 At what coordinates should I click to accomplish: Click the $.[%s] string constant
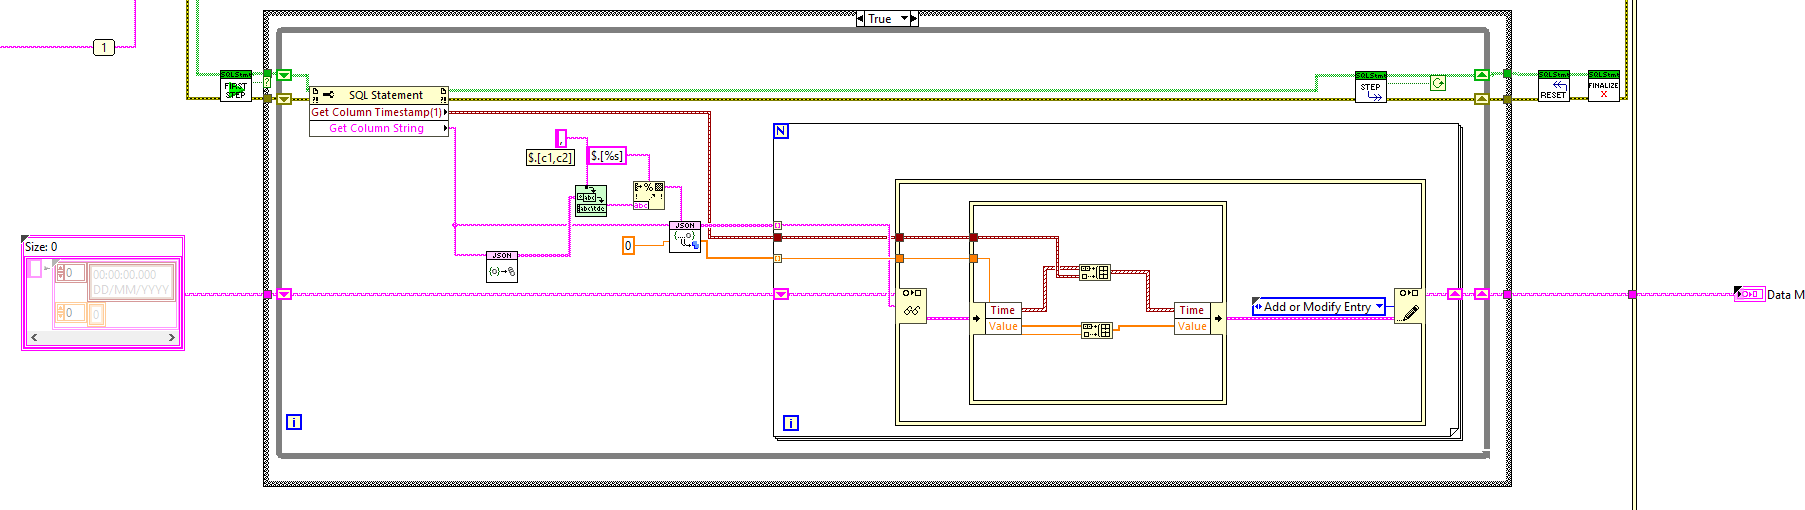click(607, 156)
